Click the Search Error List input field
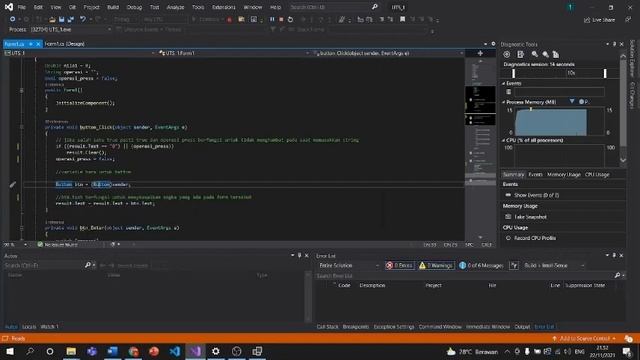The image size is (640, 360). click(x=464, y=276)
